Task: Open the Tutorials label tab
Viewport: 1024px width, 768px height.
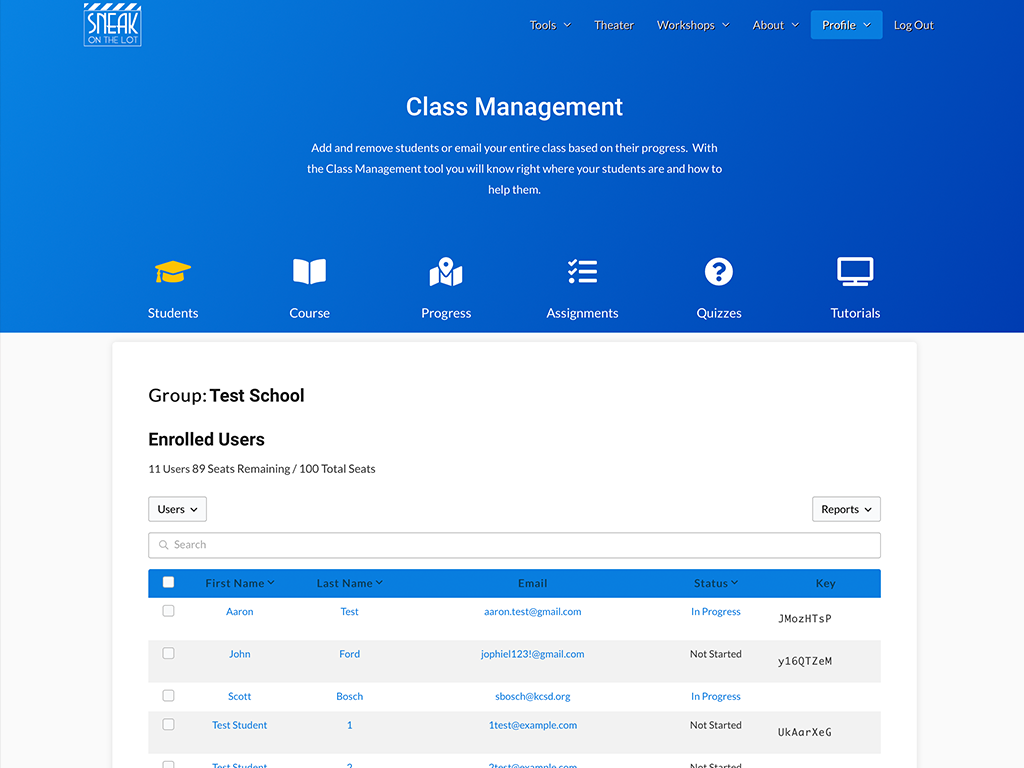Action: [855, 313]
